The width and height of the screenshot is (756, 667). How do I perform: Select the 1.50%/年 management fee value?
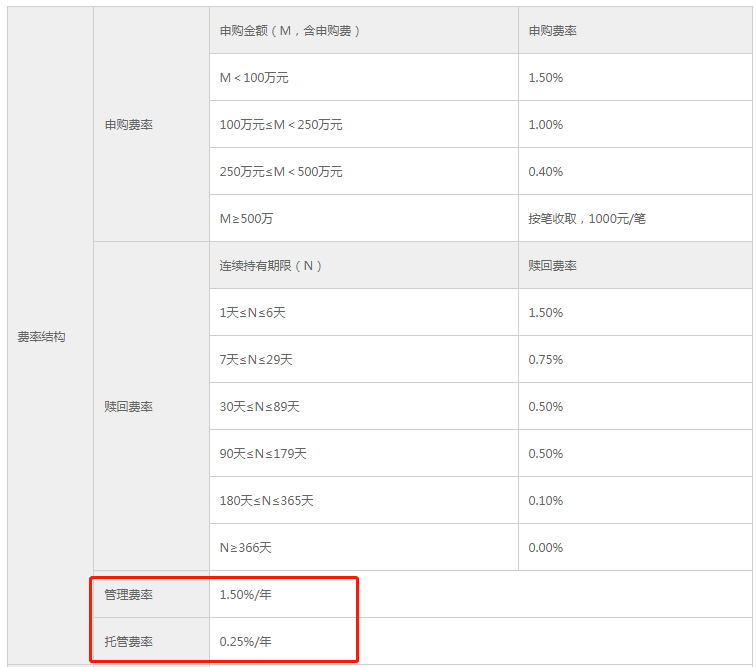(x=246, y=595)
